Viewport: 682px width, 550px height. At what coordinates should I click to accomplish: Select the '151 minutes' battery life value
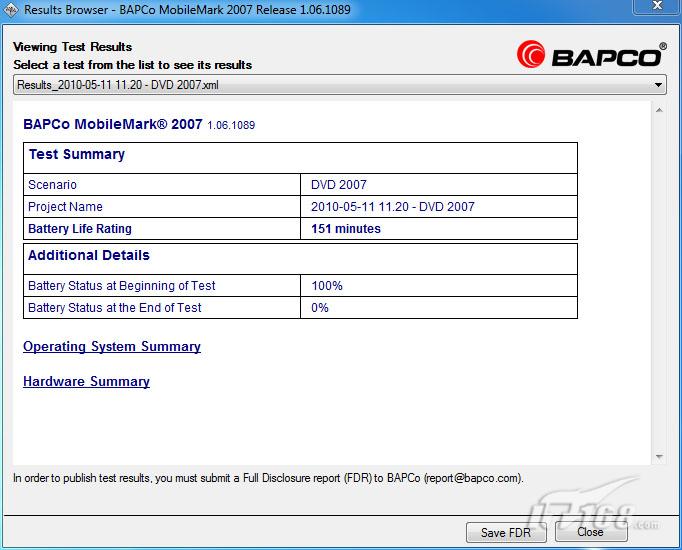[x=346, y=229]
